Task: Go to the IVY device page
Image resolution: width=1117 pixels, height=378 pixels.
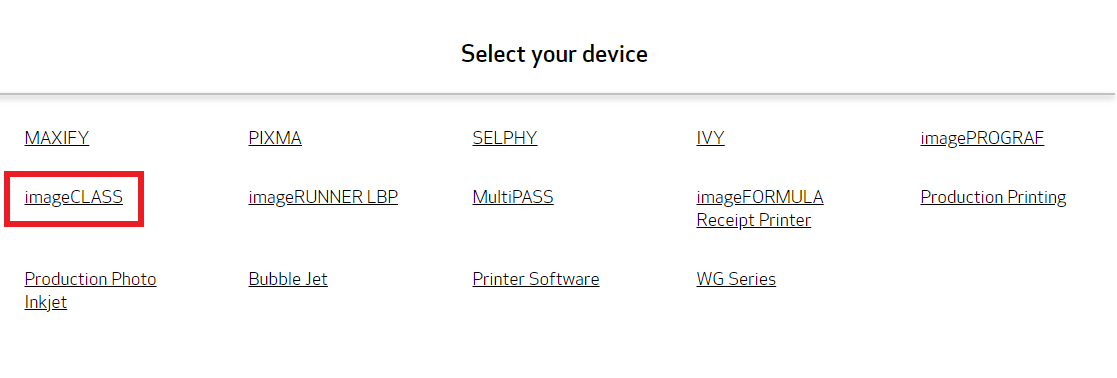Action: (710, 138)
